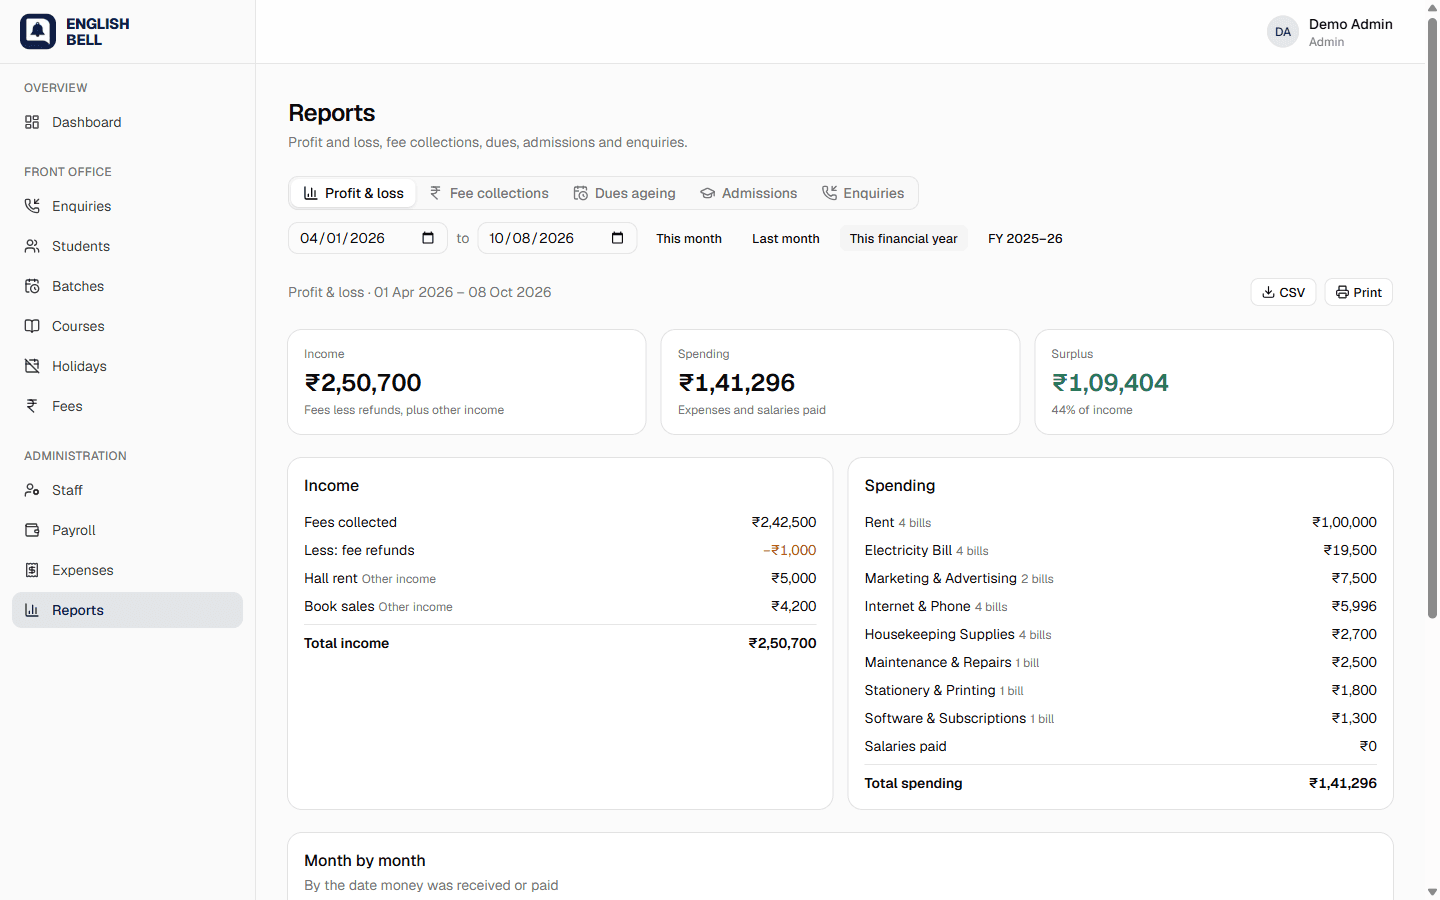Open end date calendar picker icon
Screen dimensions: 1440x900
617,238
